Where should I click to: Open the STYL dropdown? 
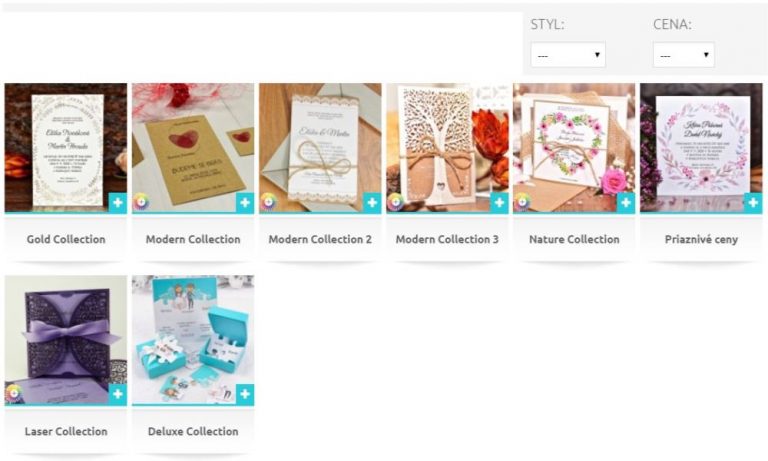[568, 54]
